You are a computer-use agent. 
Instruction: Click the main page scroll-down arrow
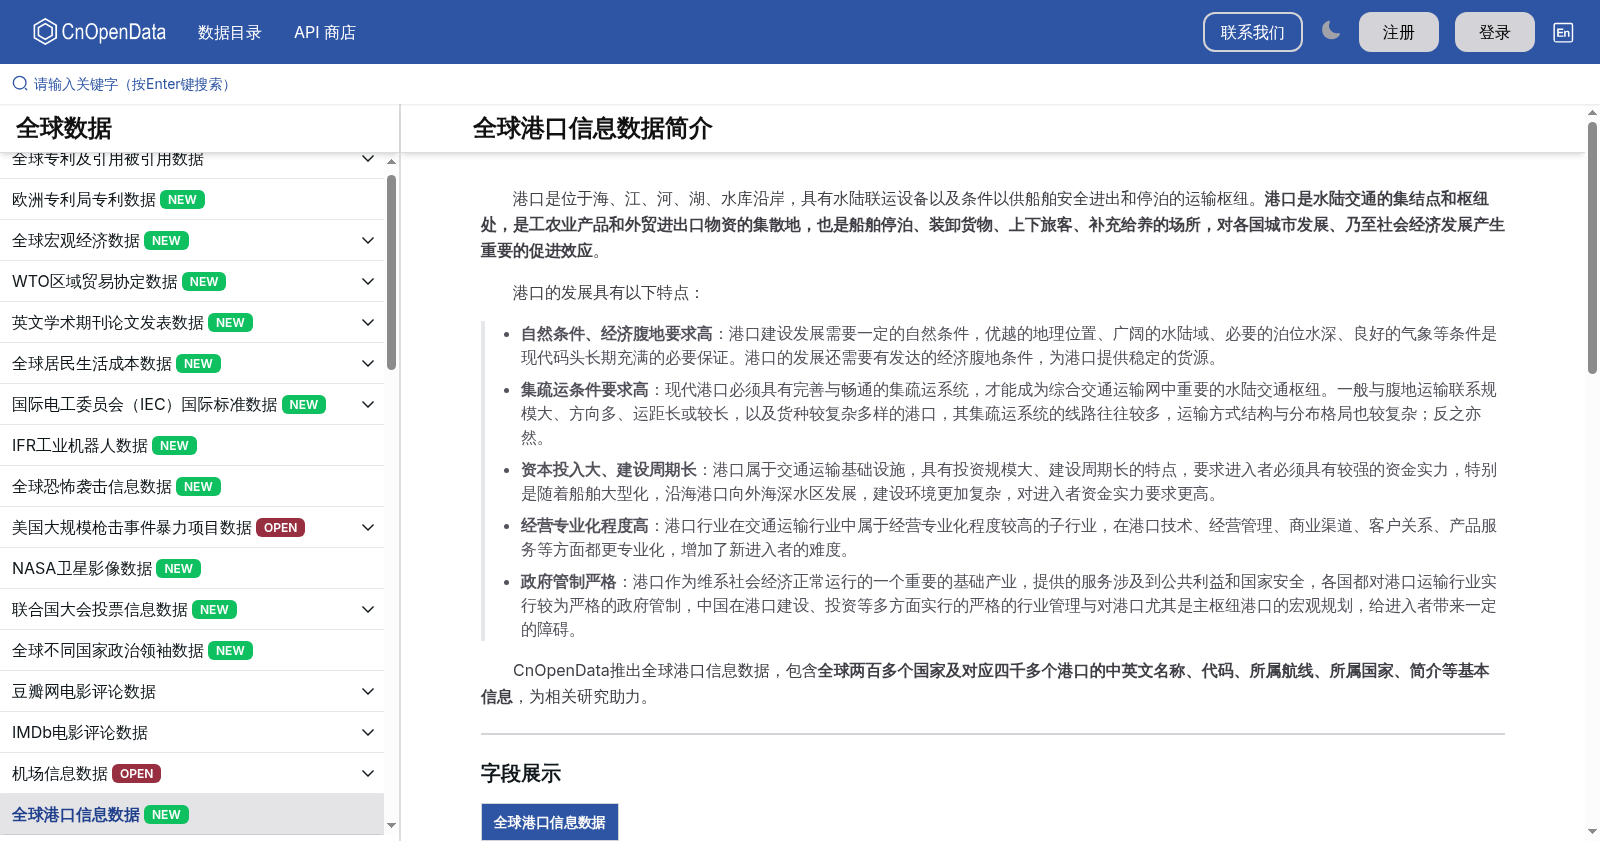(1592, 831)
